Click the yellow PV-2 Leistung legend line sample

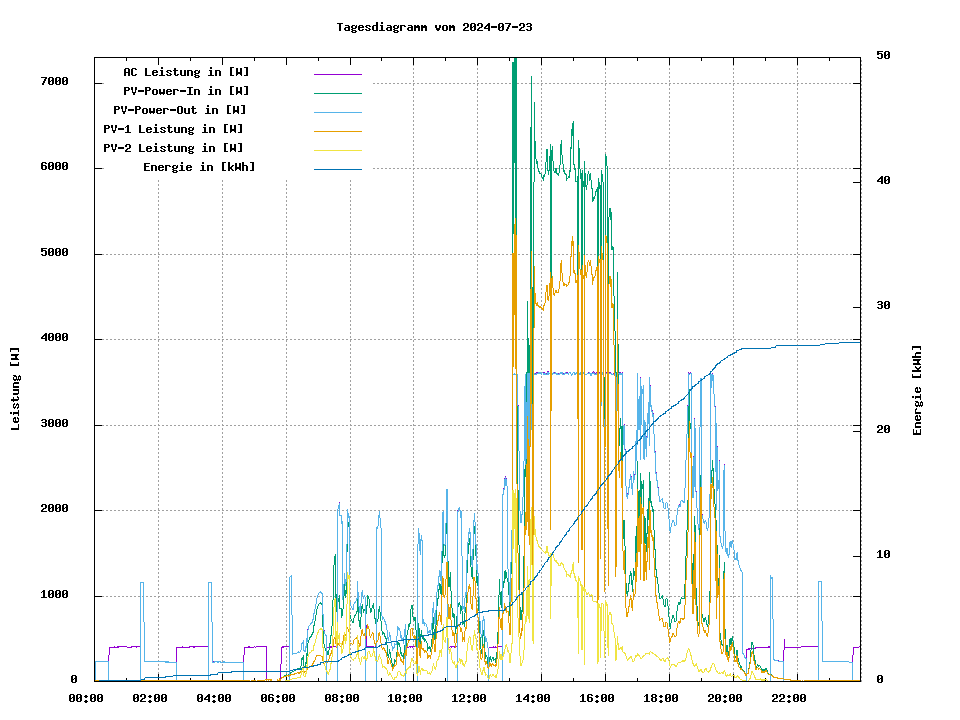[x=337, y=150]
